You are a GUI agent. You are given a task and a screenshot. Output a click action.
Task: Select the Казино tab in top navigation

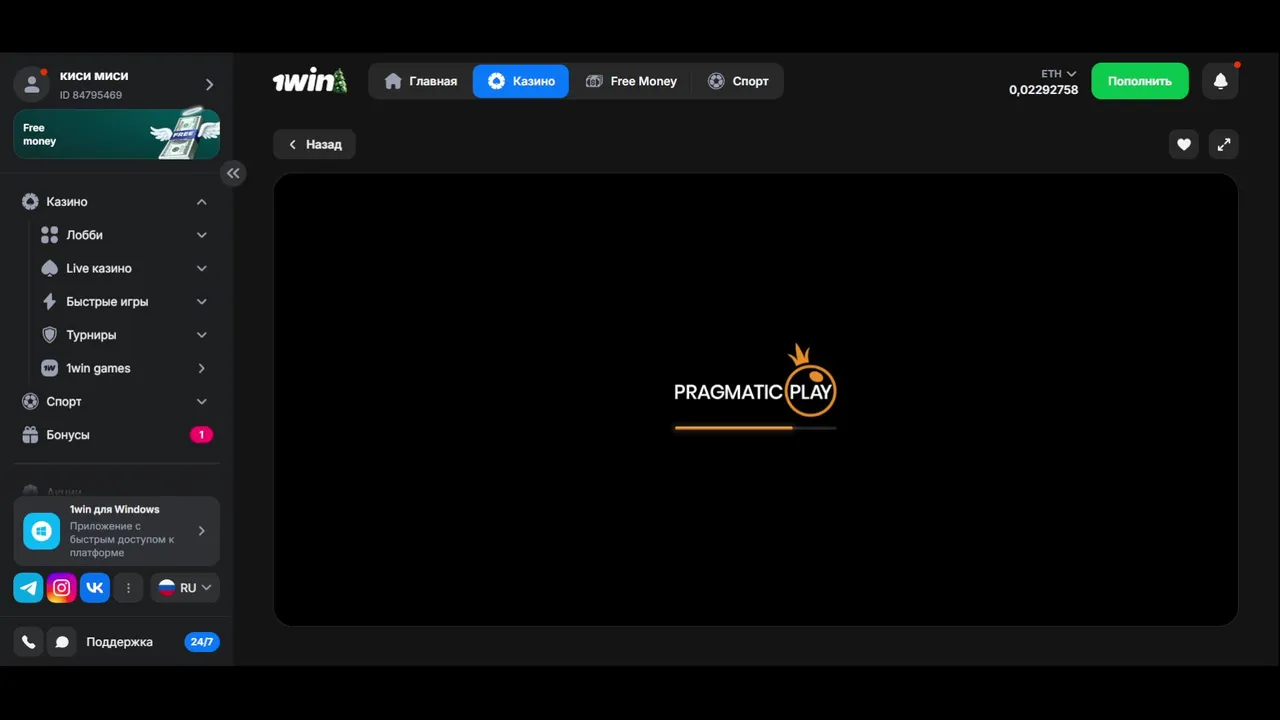coord(521,81)
